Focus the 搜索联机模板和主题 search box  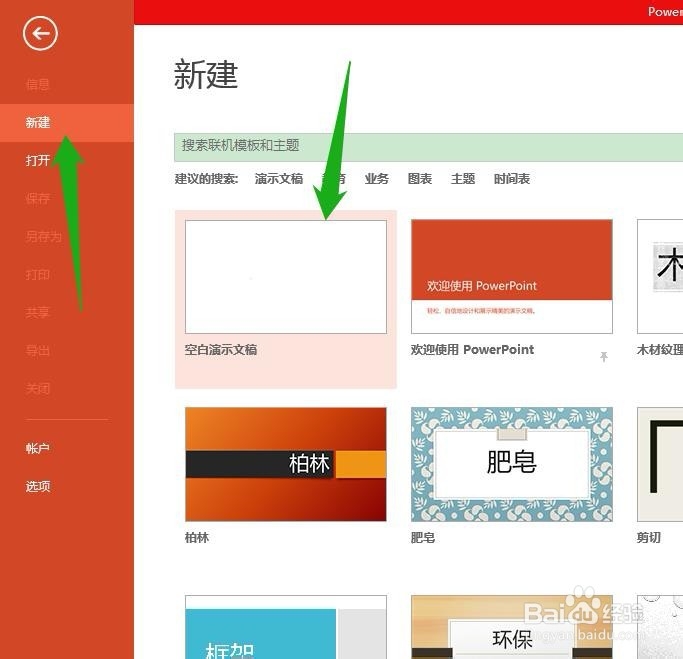pyautogui.click(x=429, y=147)
